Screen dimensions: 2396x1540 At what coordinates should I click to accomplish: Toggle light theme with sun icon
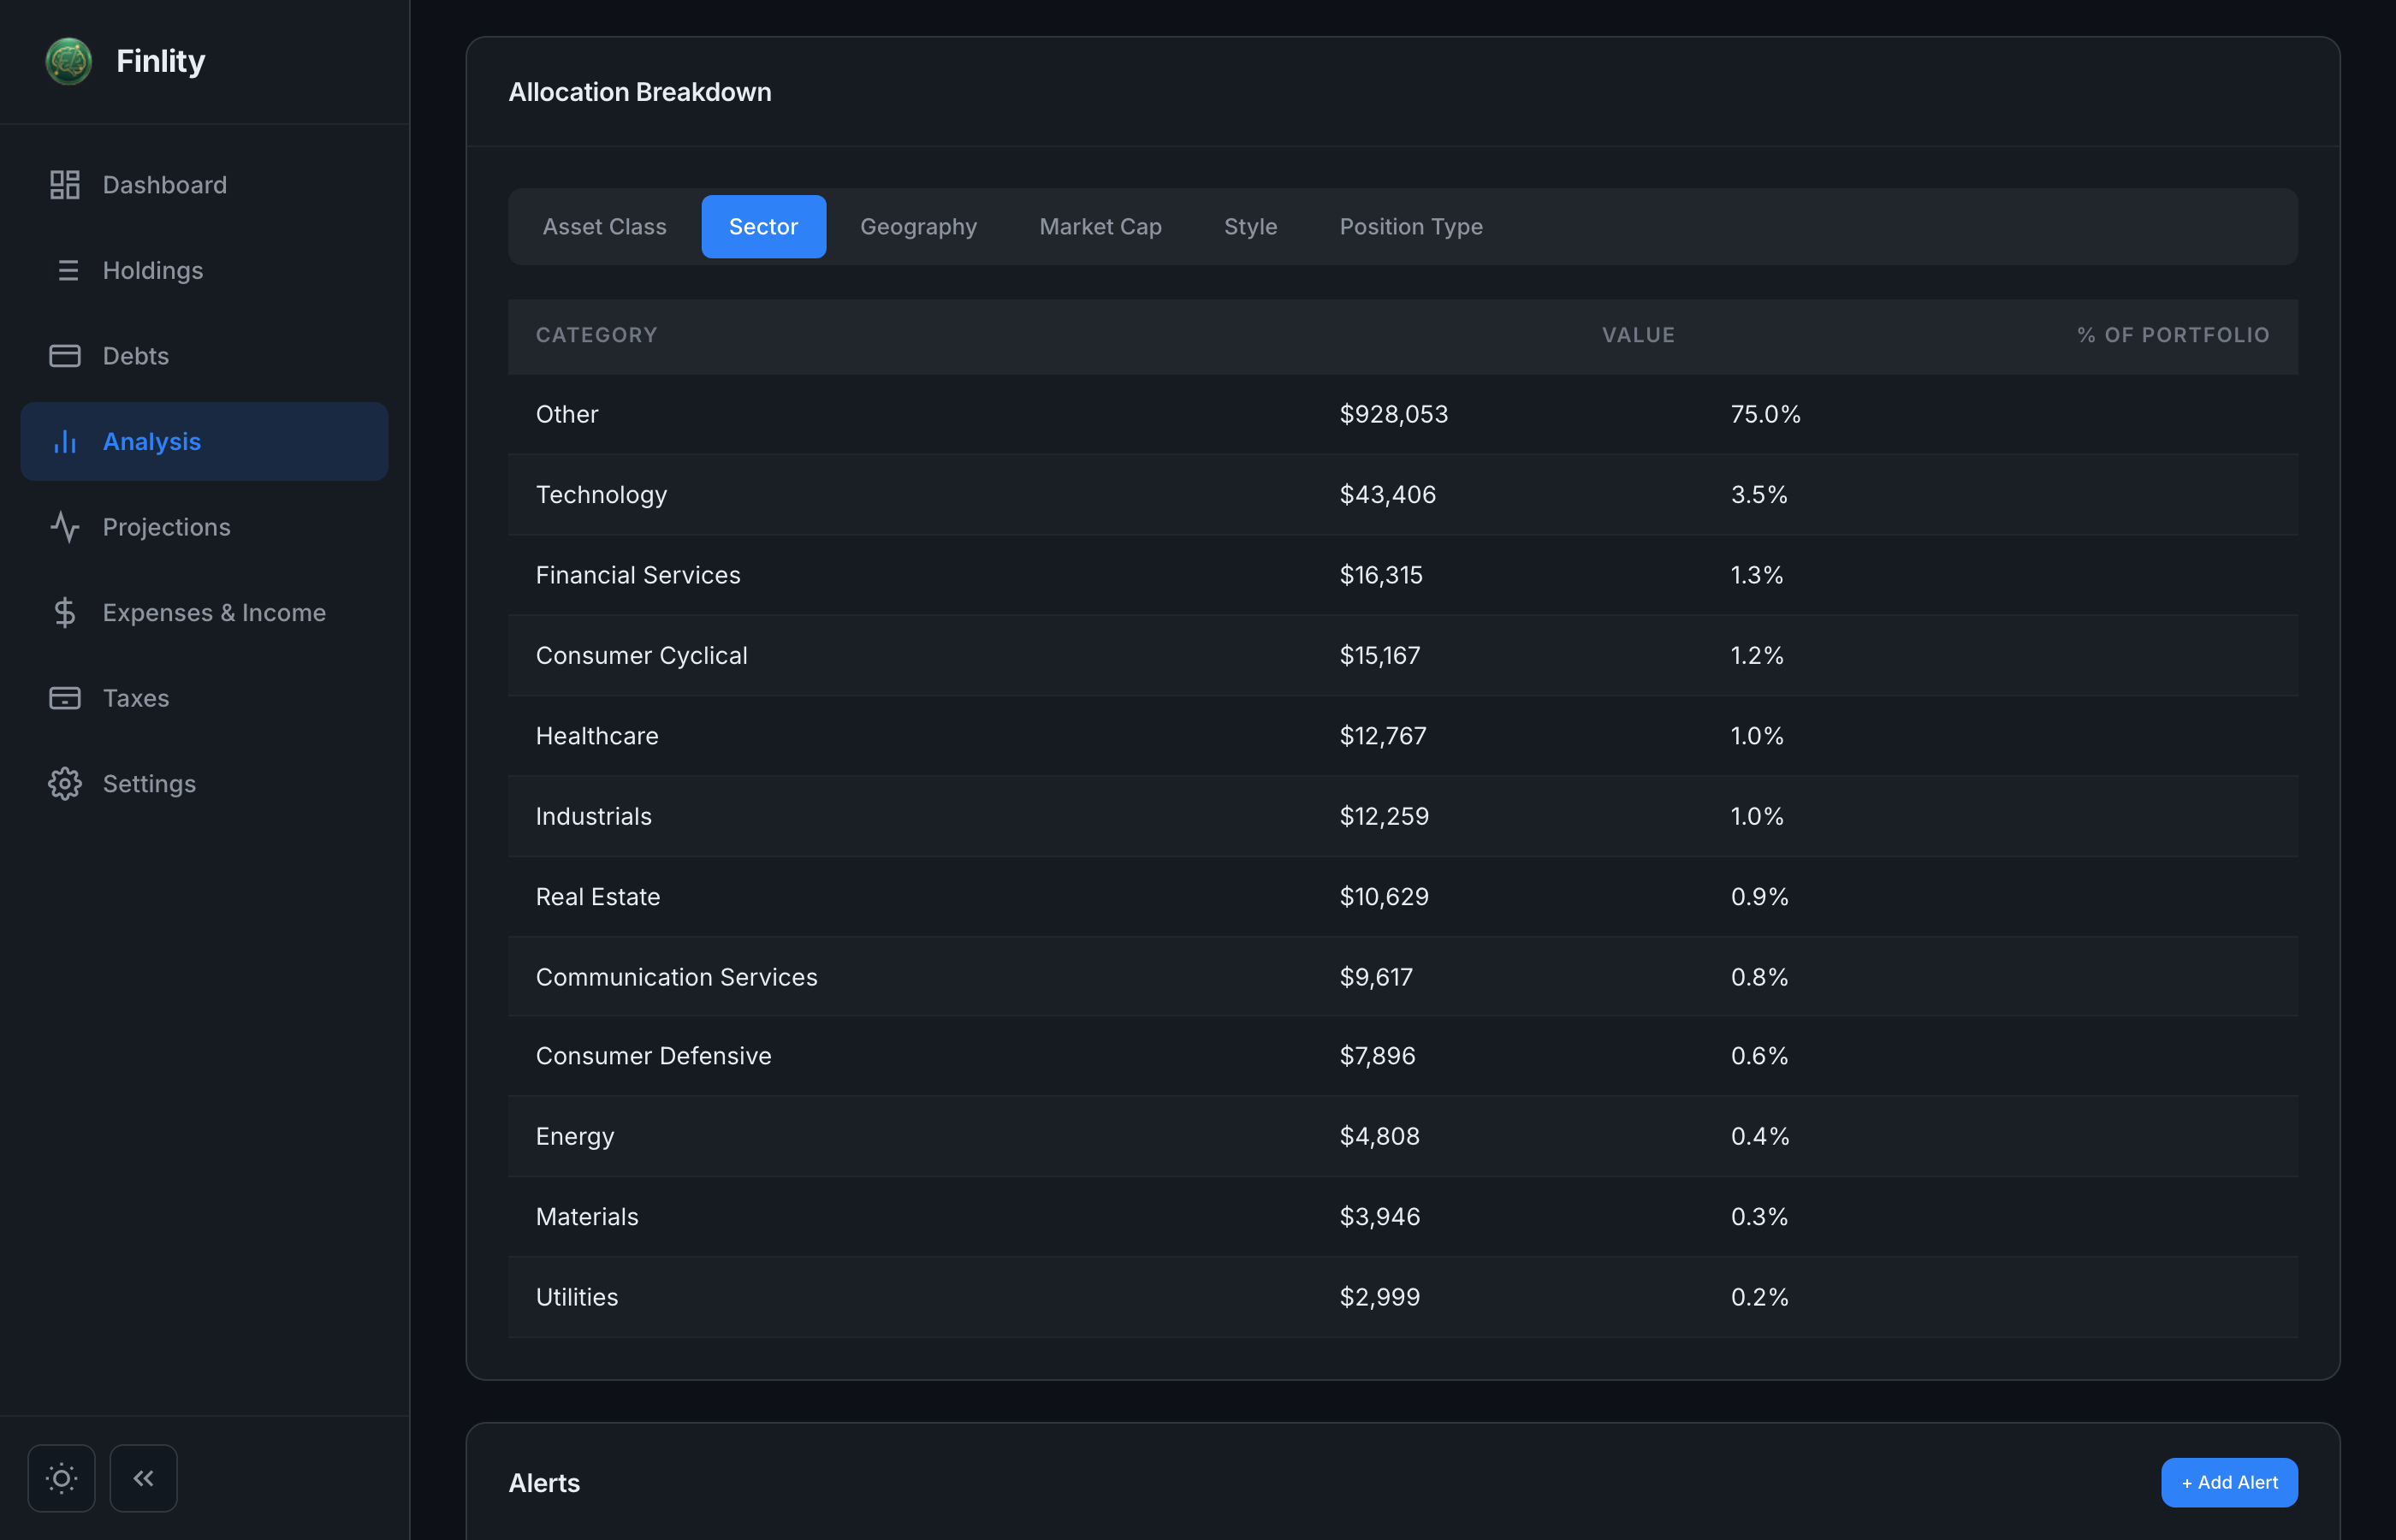61,1478
